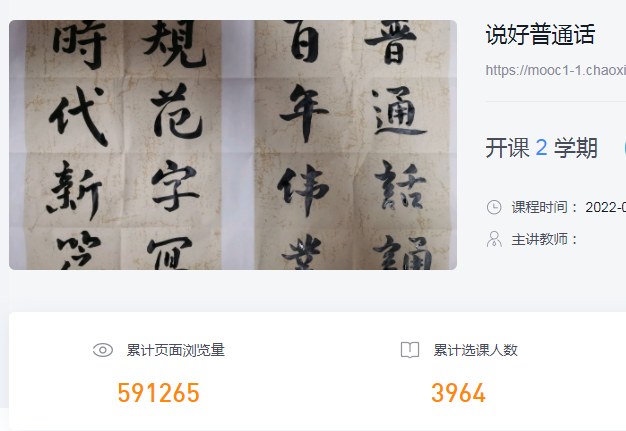Click the eye icon beside 累计页面浏览量
626x431 pixels.
[x=103, y=350]
